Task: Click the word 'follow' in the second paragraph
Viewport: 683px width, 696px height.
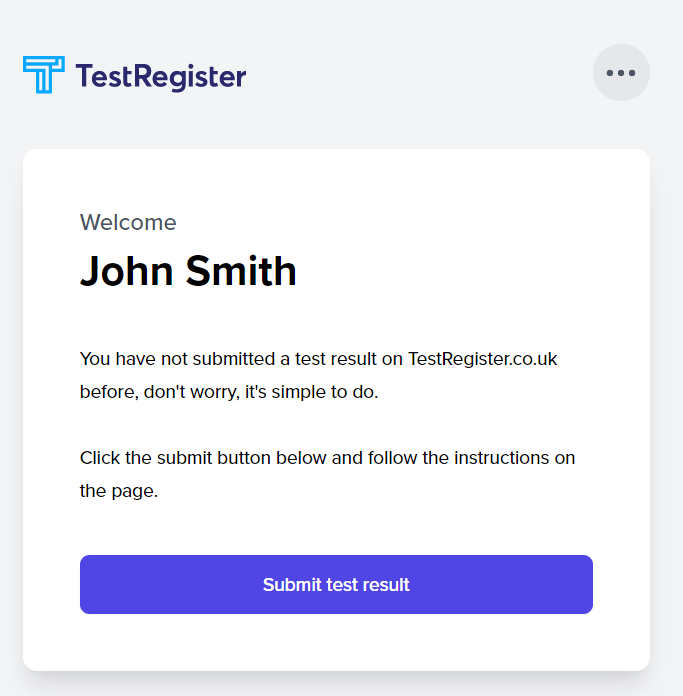Action: click(392, 458)
